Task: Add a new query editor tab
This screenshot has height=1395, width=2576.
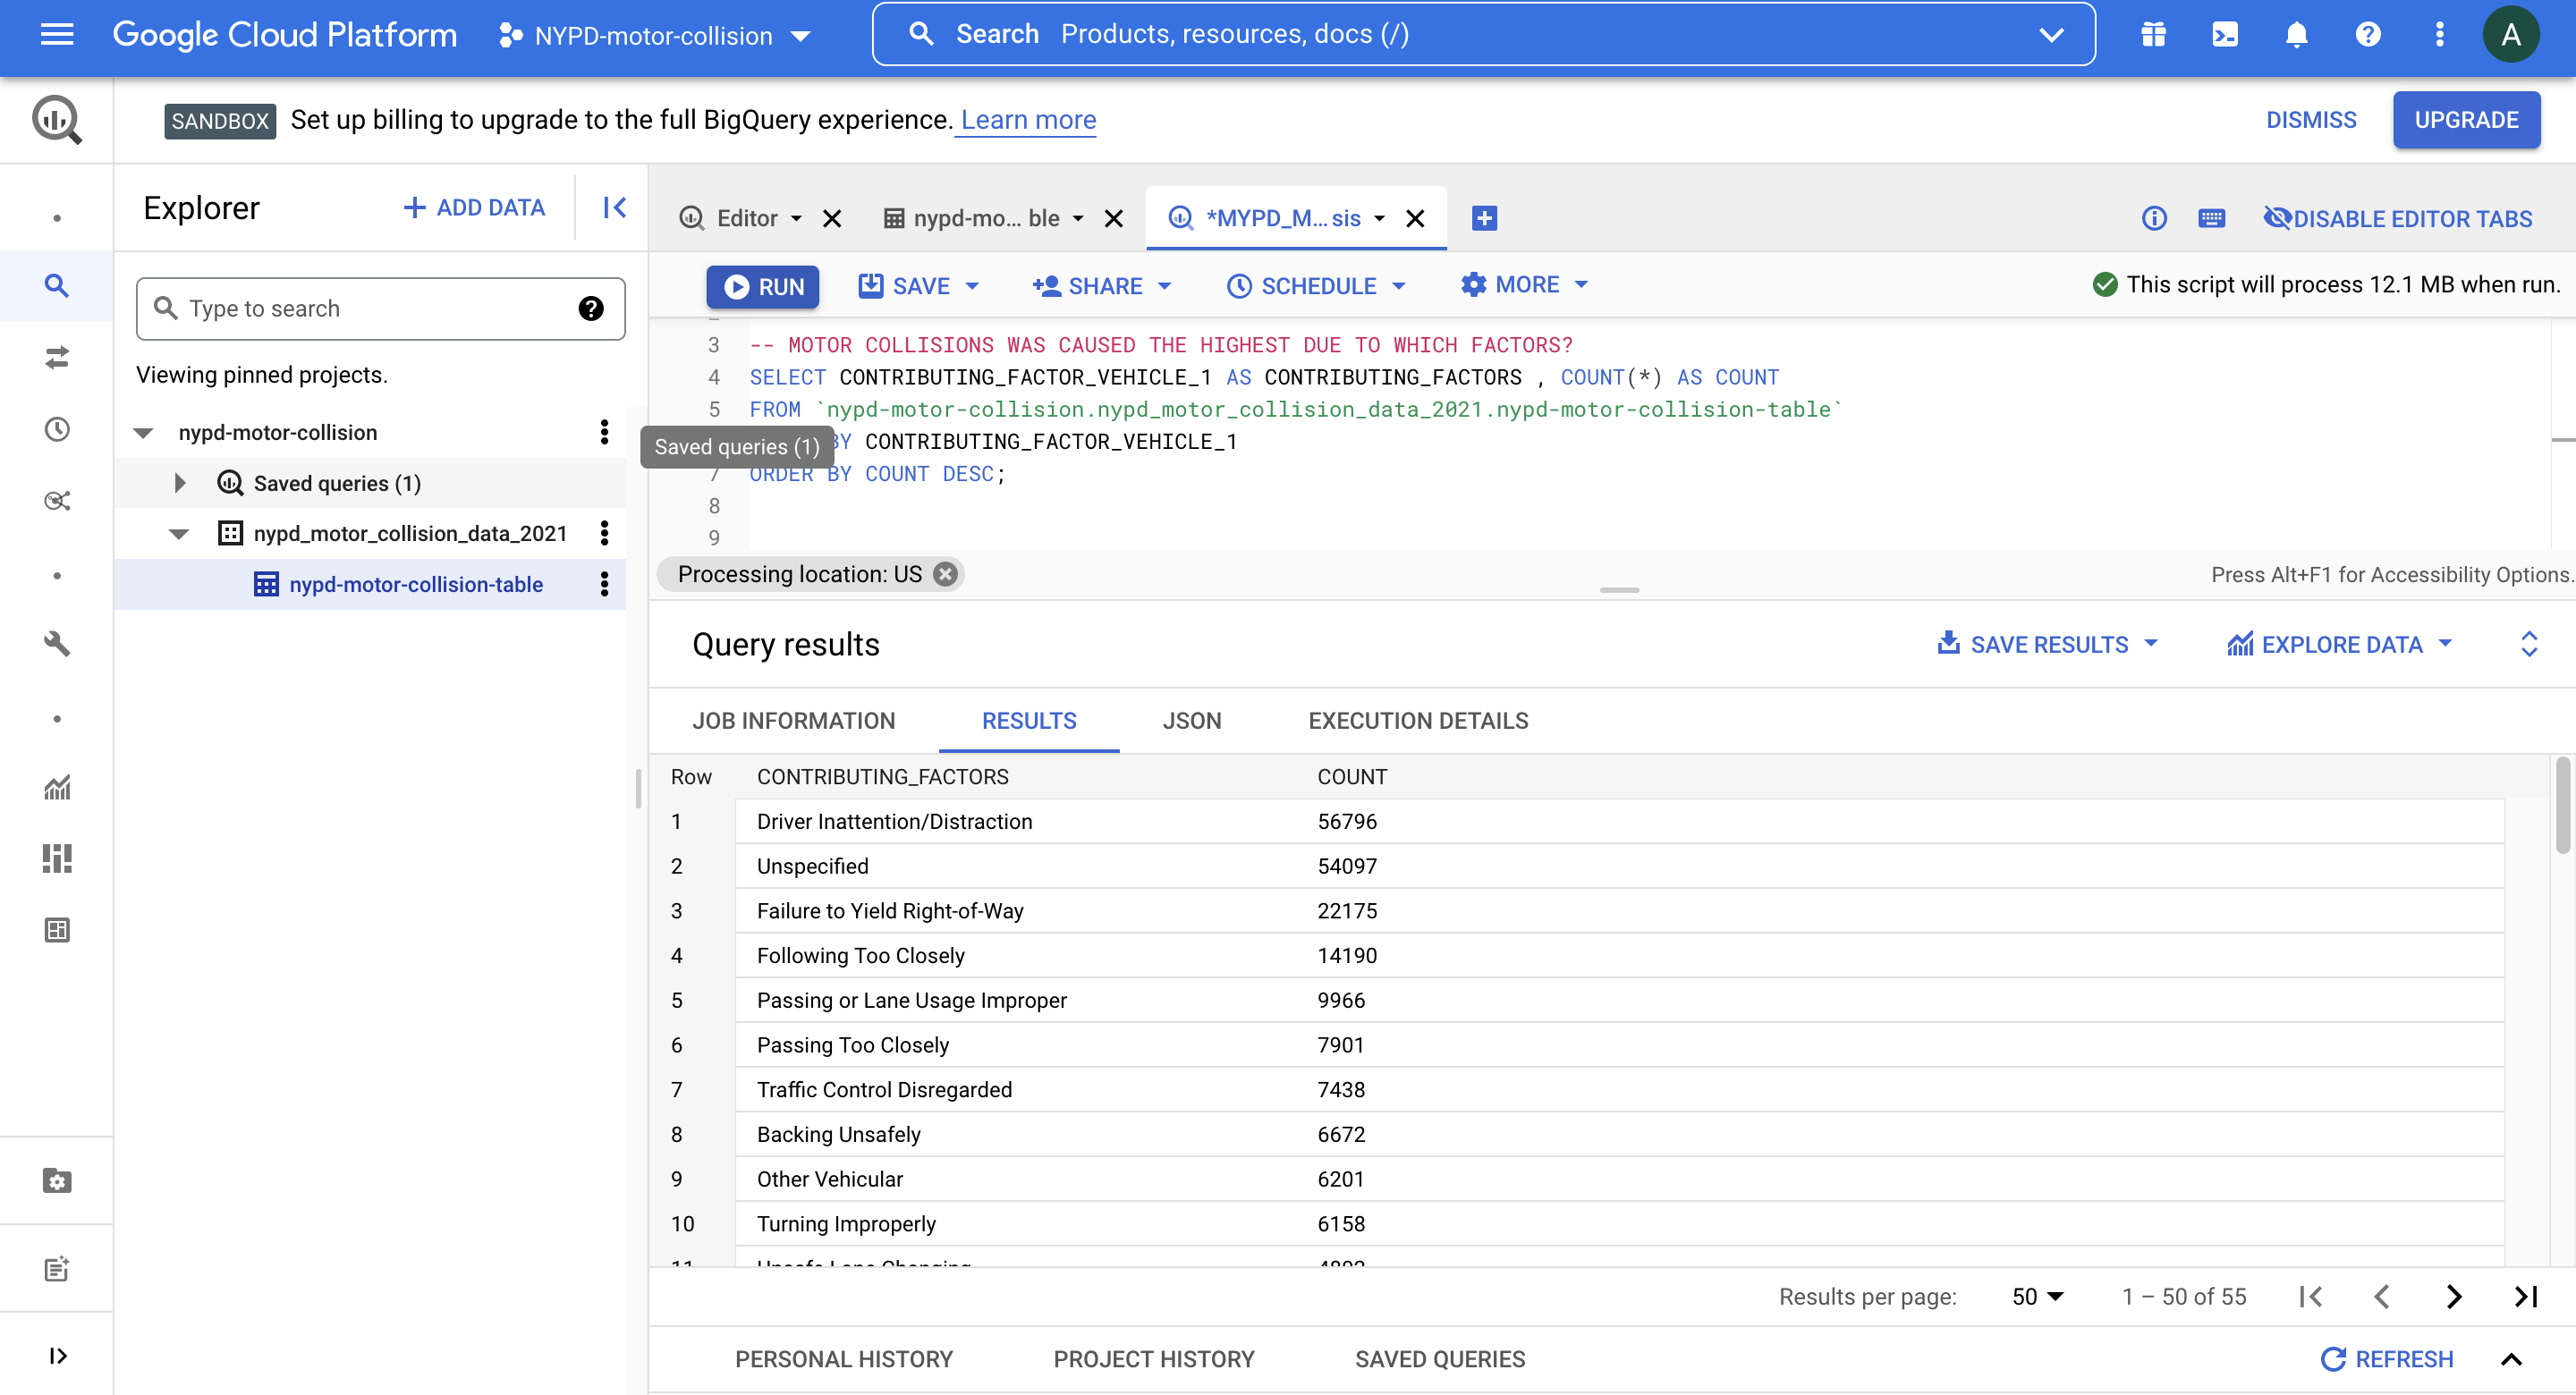Action: 1484,218
